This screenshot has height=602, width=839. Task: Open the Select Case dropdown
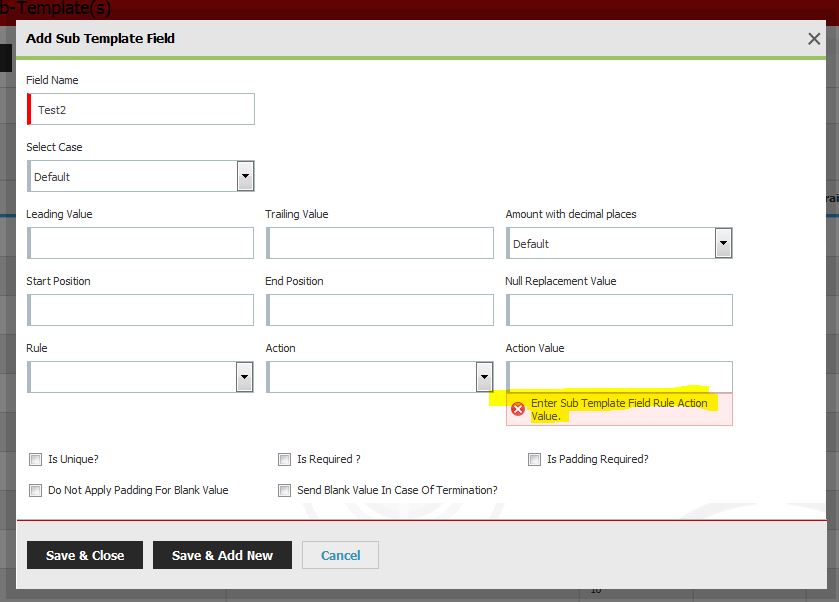(245, 176)
